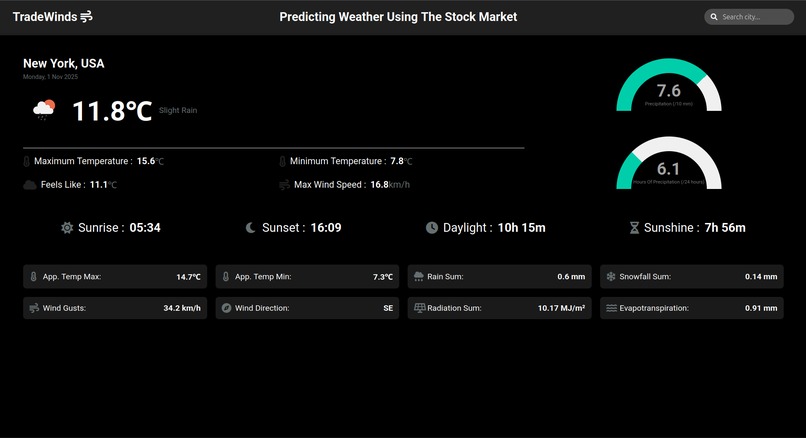806x438 pixels.
Task: Click the Hours of Precipitation gauge 6.1
Action: point(669,163)
